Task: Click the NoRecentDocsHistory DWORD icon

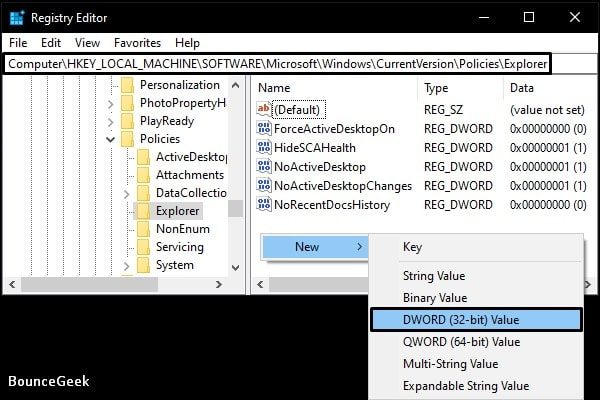Action: pos(264,204)
